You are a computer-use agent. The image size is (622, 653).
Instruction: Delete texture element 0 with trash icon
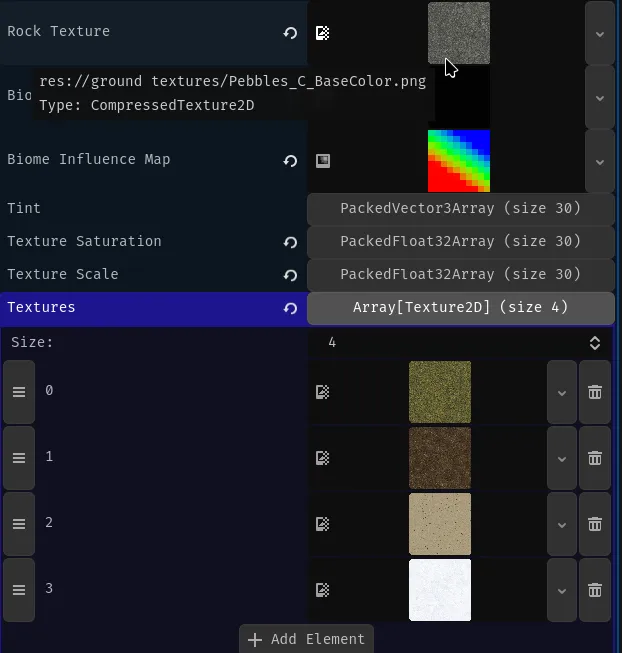coord(595,392)
